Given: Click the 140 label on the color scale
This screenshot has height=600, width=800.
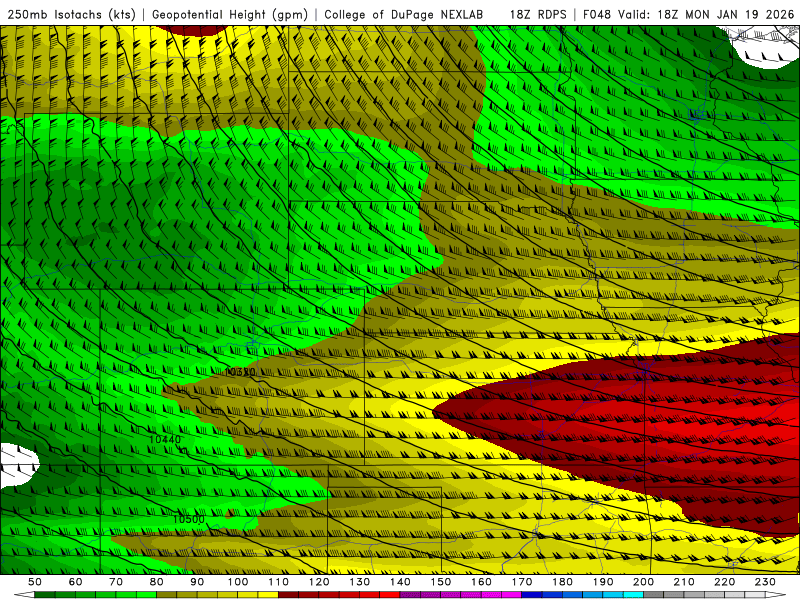Looking at the screenshot, I should click(400, 582).
